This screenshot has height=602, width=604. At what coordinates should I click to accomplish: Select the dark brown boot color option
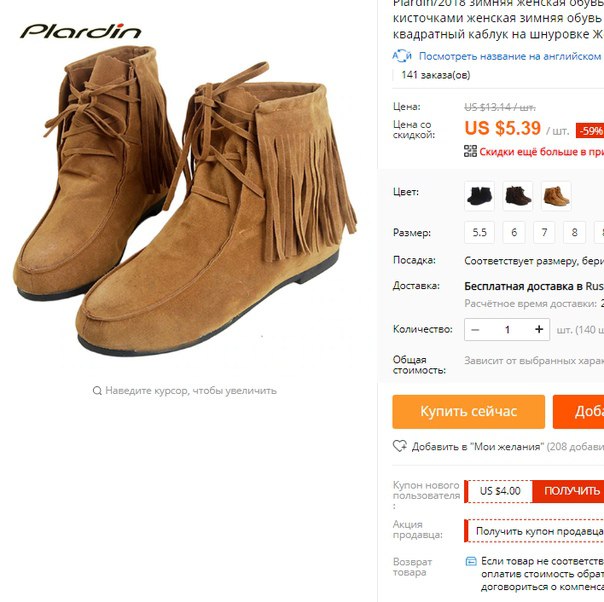pos(518,196)
